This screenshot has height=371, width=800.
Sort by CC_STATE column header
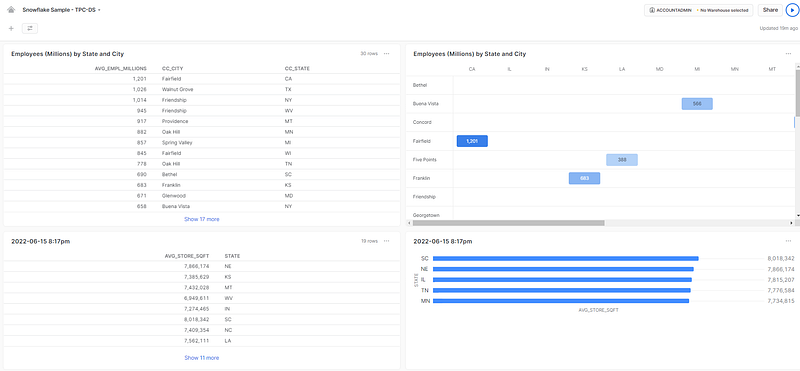297,68
